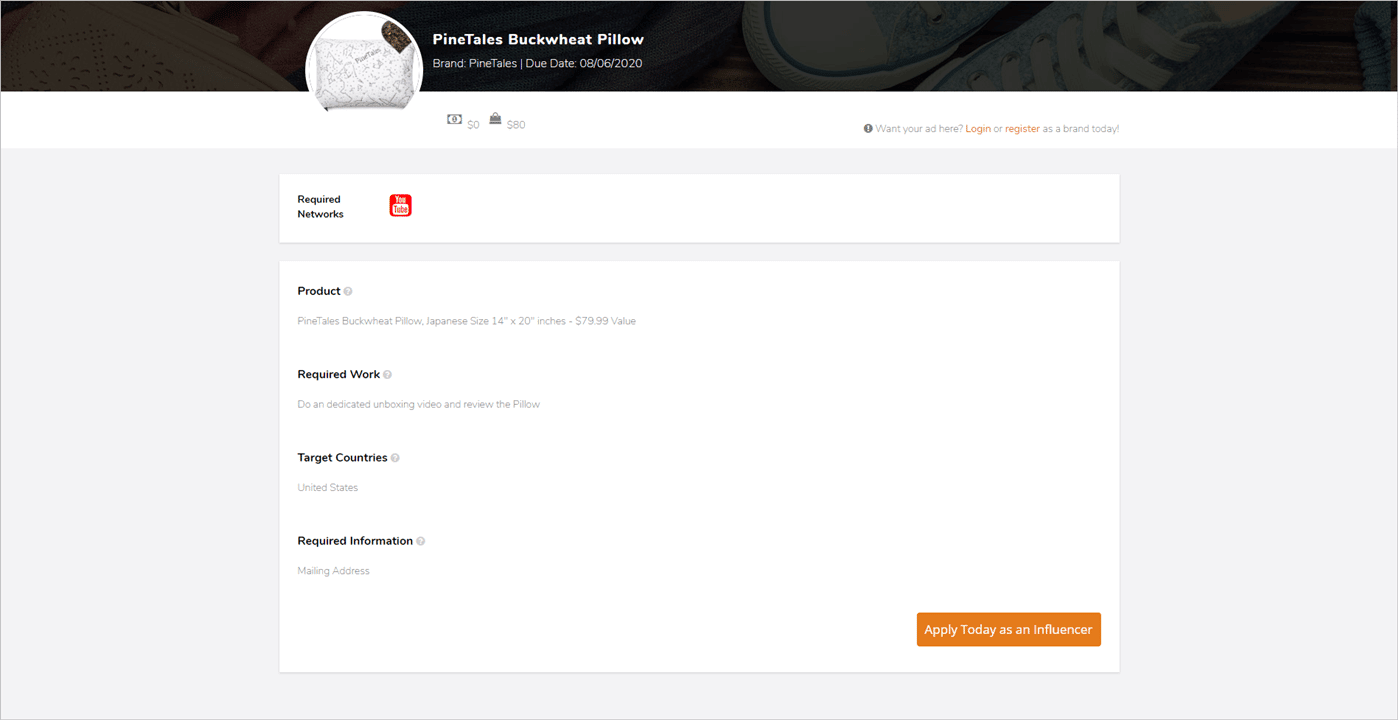1398x720 pixels.
Task: Click the Target Countries heading
Action: tap(342, 457)
